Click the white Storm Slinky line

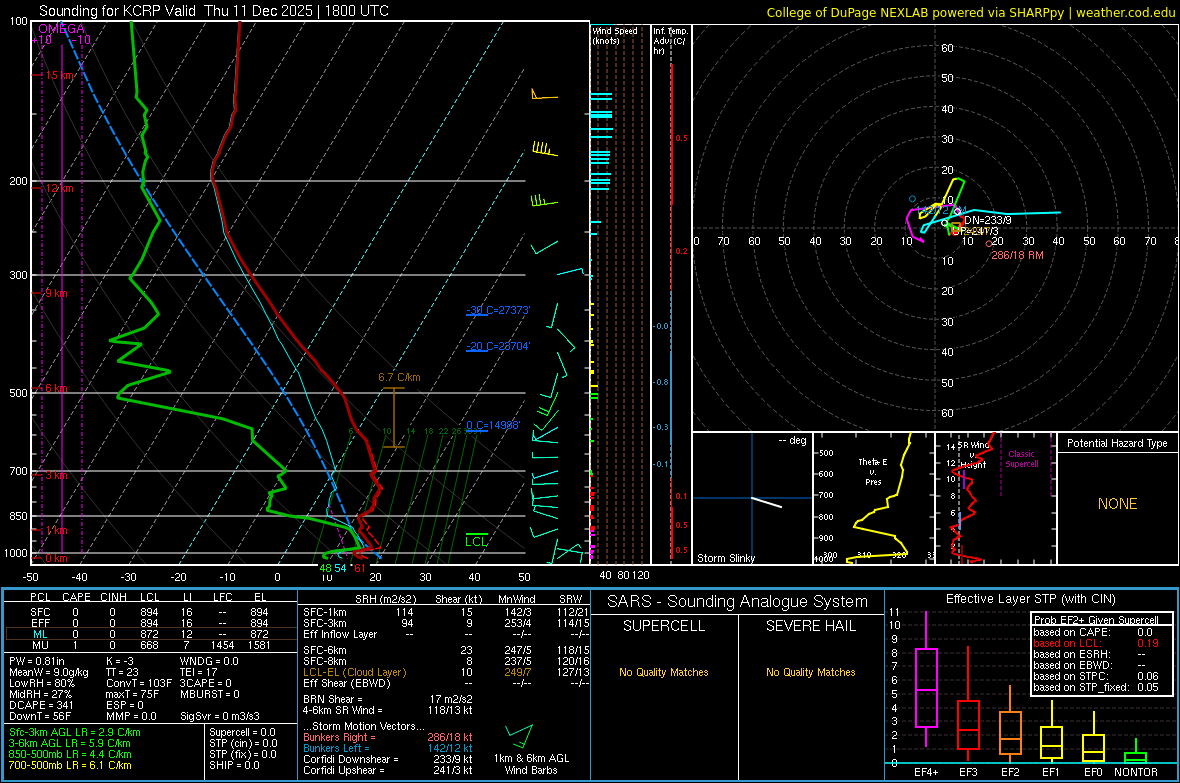coord(766,502)
